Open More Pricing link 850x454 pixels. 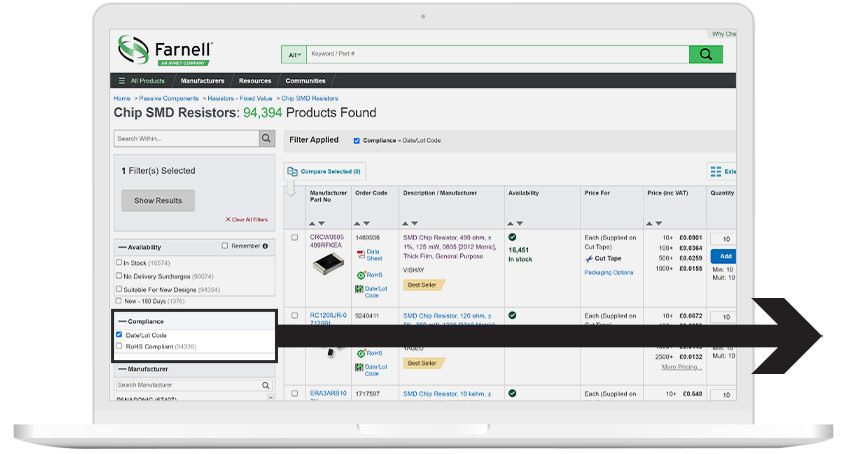tap(681, 368)
